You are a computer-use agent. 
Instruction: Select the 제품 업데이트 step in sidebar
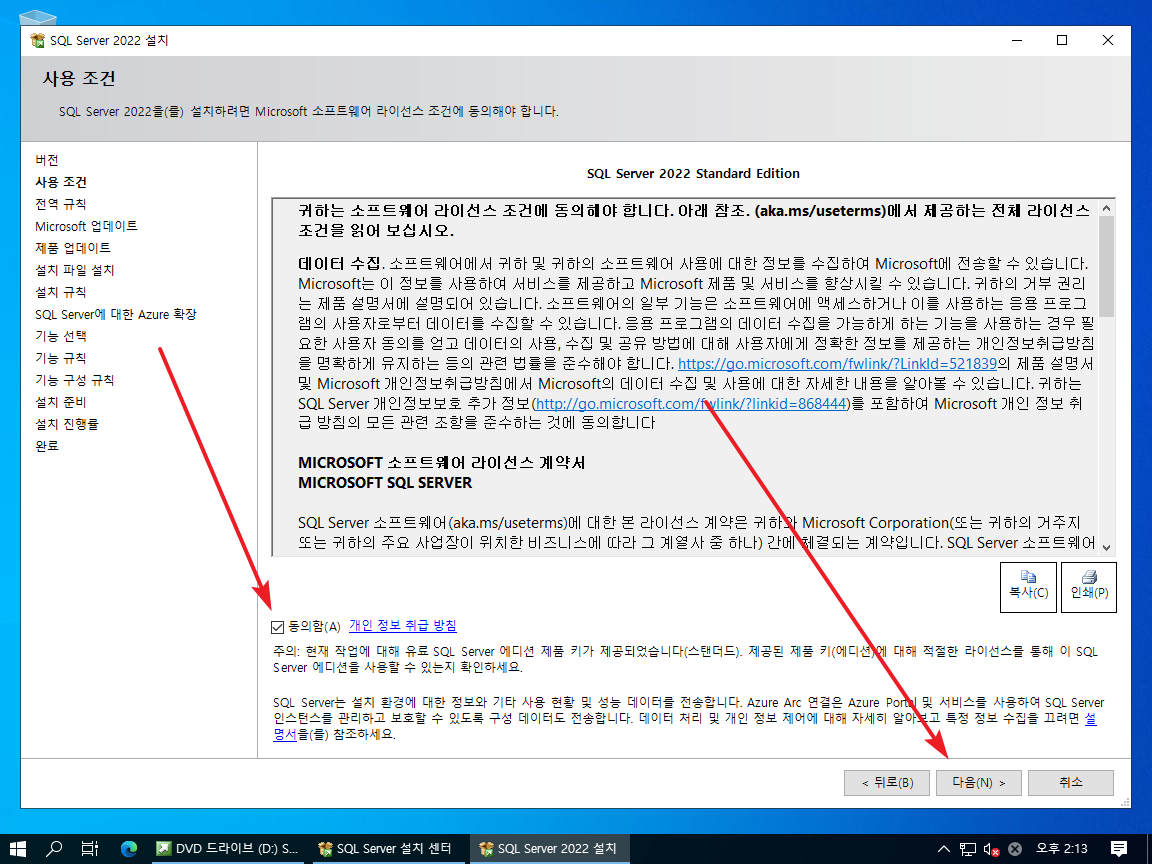[x=73, y=248]
